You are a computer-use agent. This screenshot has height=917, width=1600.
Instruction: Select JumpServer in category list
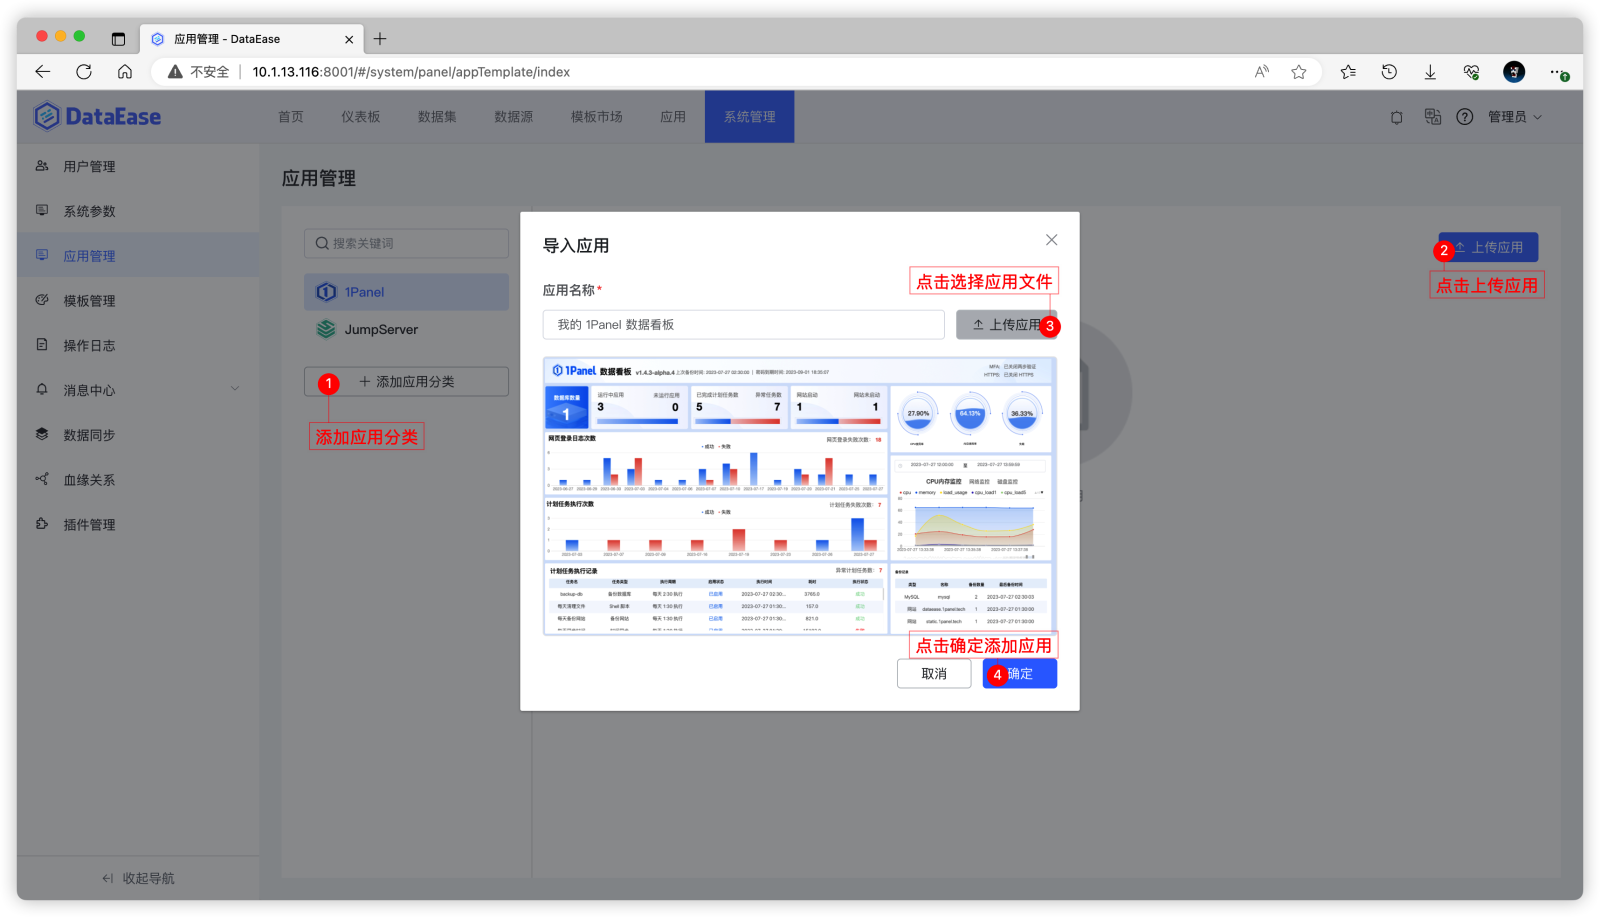[x=406, y=329]
